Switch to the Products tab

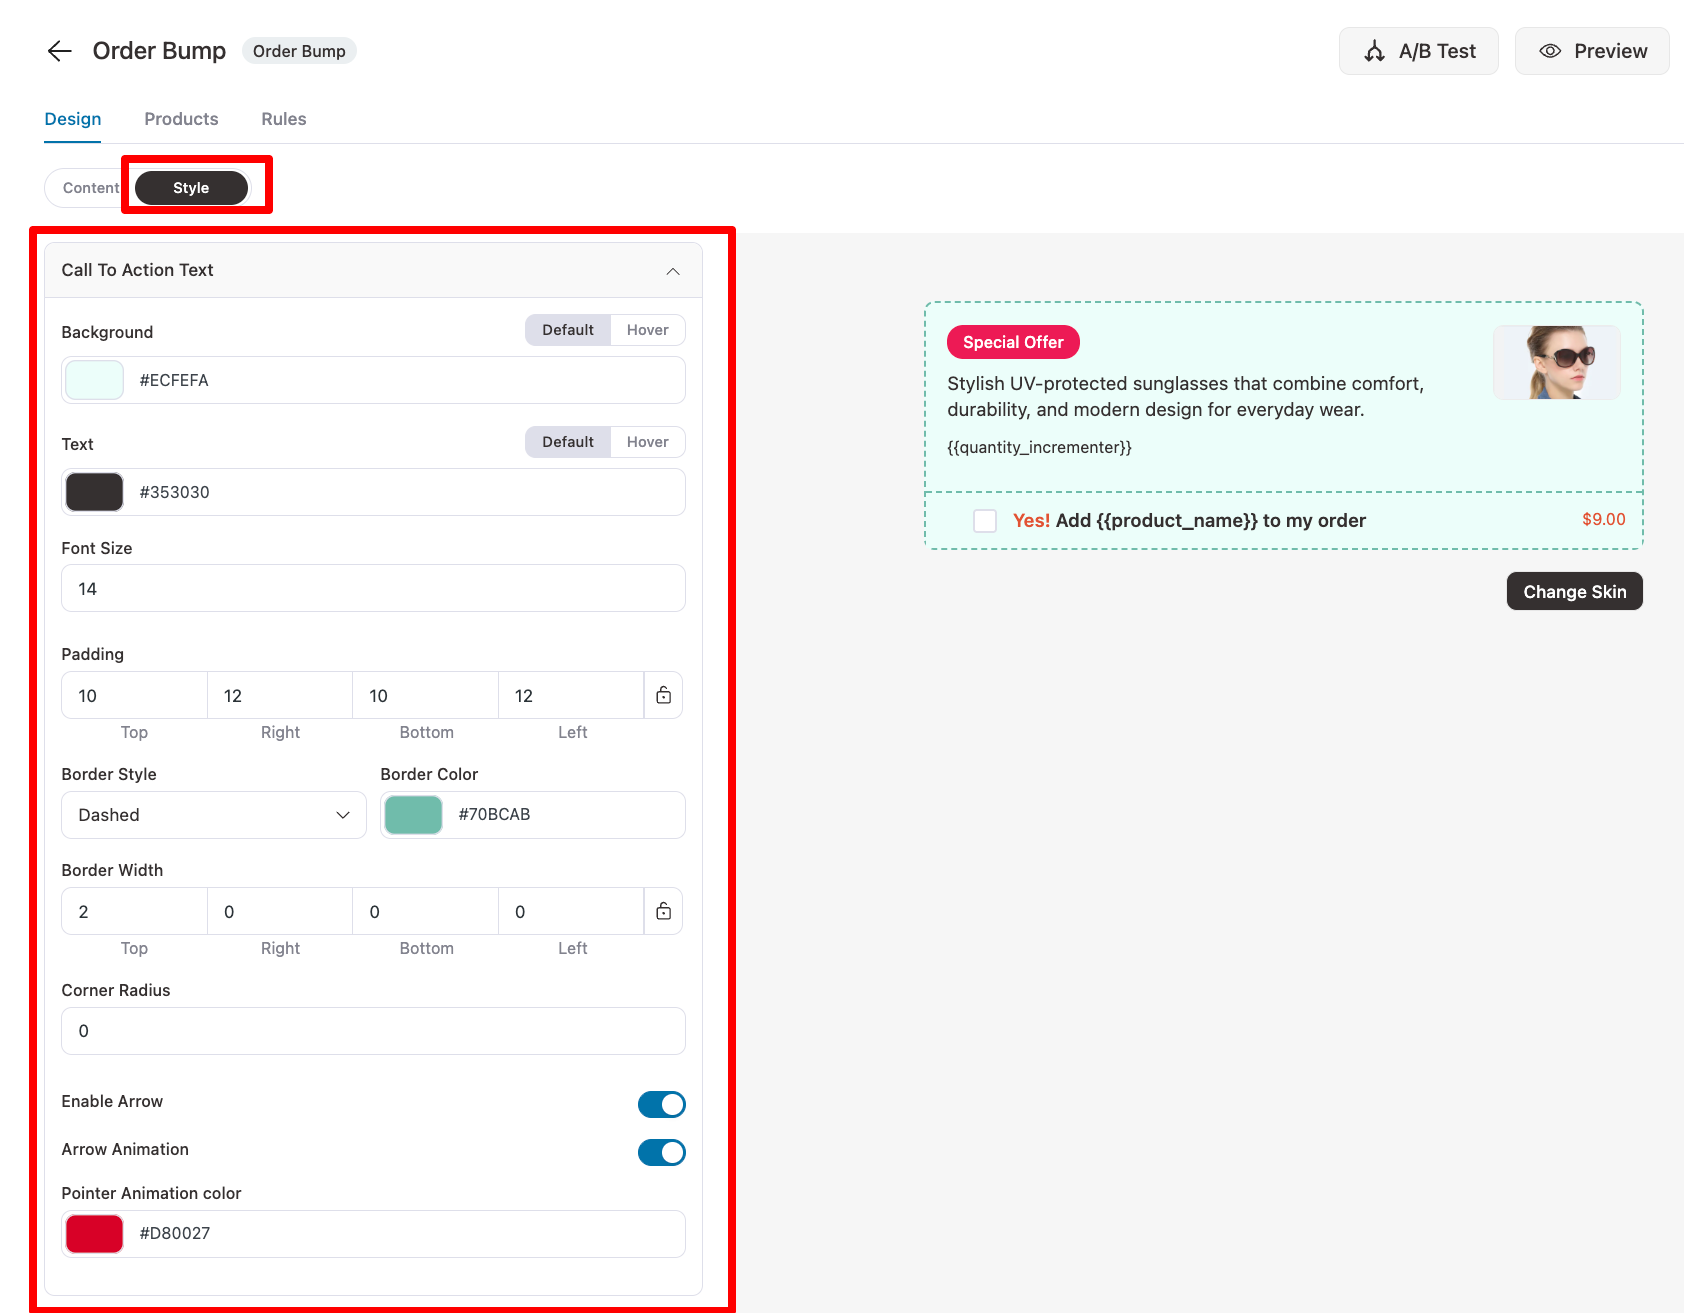pyautogui.click(x=181, y=119)
